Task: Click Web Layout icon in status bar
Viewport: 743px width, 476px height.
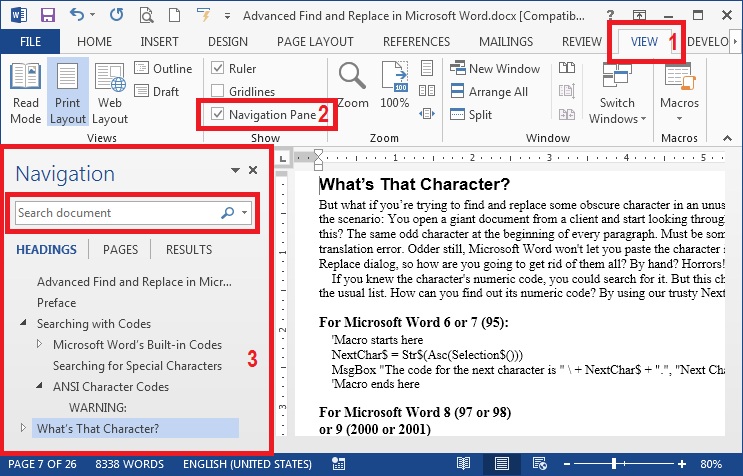Action: (x=539, y=464)
